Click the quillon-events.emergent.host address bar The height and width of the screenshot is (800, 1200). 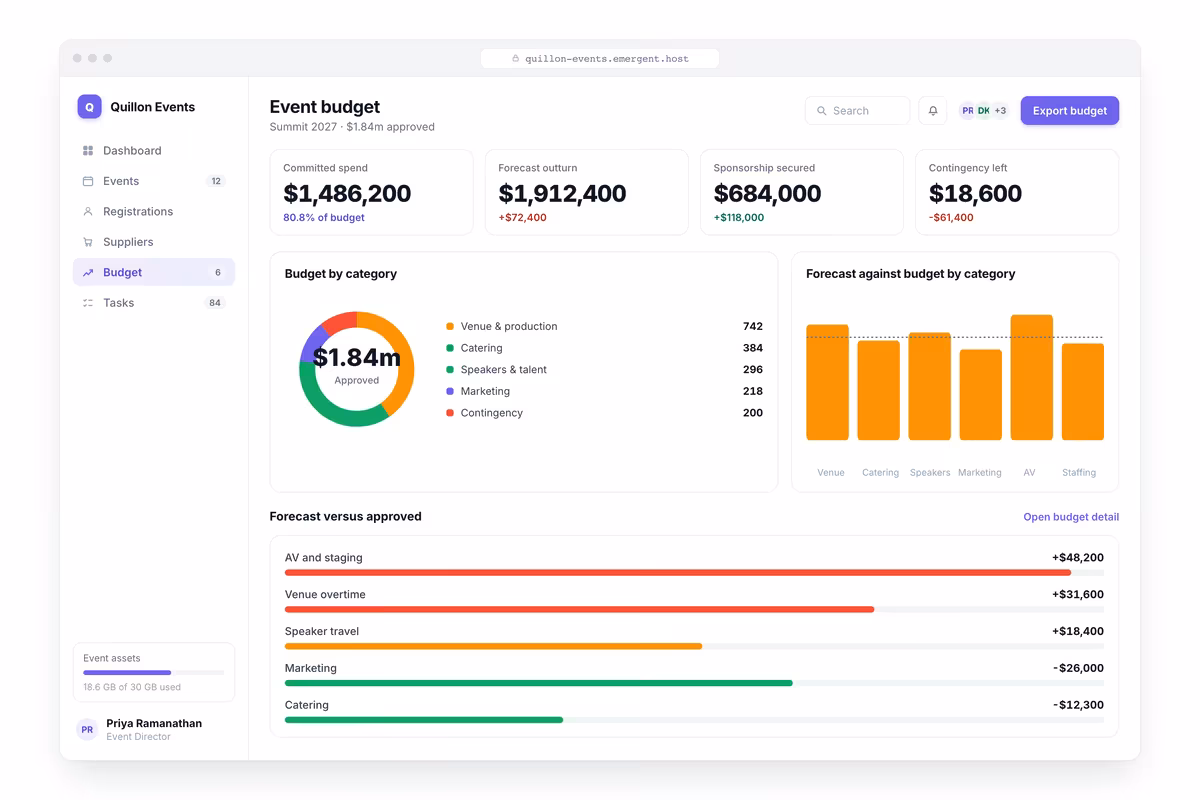pyautogui.click(x=600, y=59)
